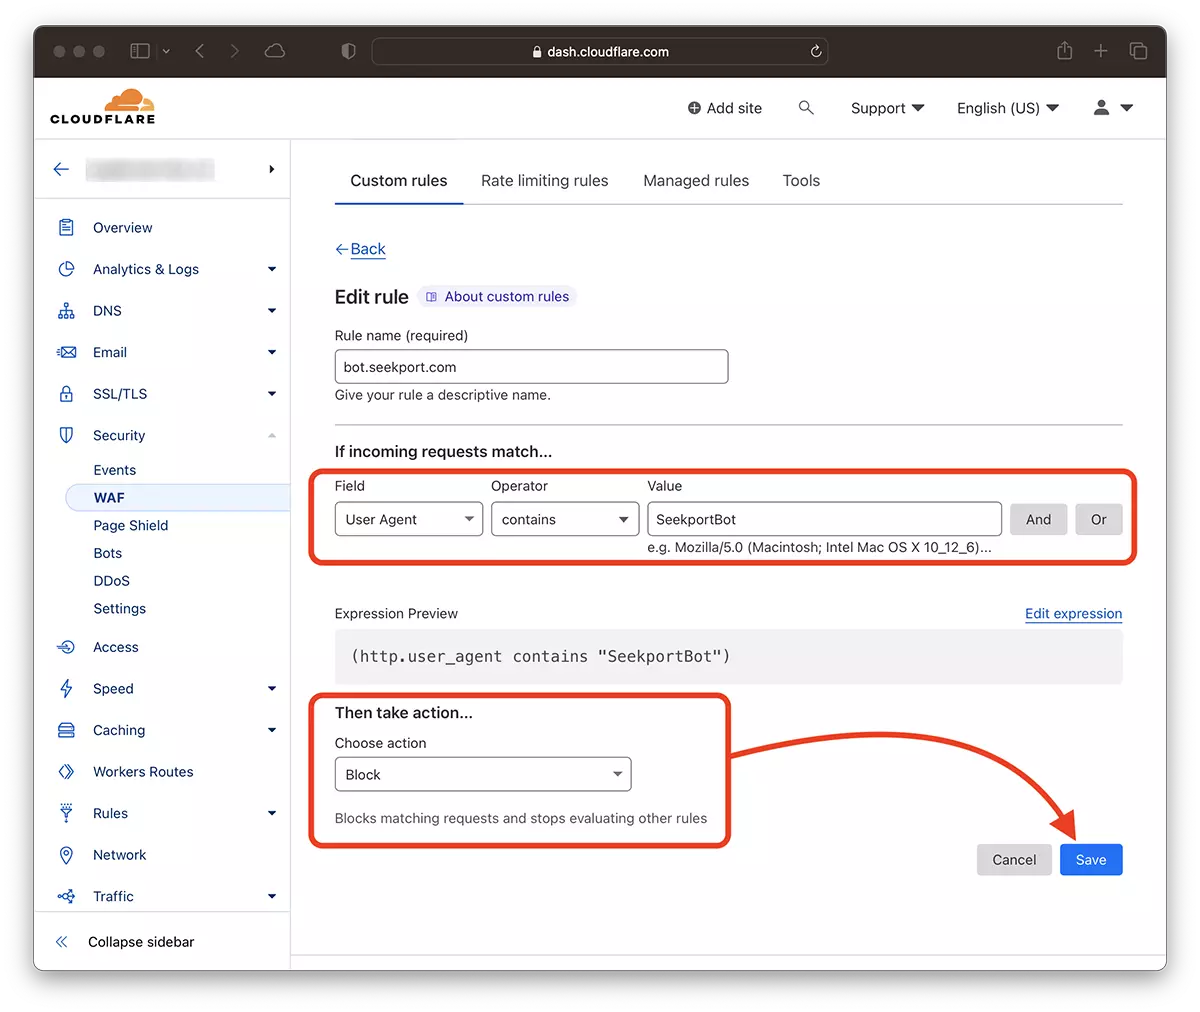Switch to the Custom rules tab
1200x1012 pixels.
(x=399, y=181)
